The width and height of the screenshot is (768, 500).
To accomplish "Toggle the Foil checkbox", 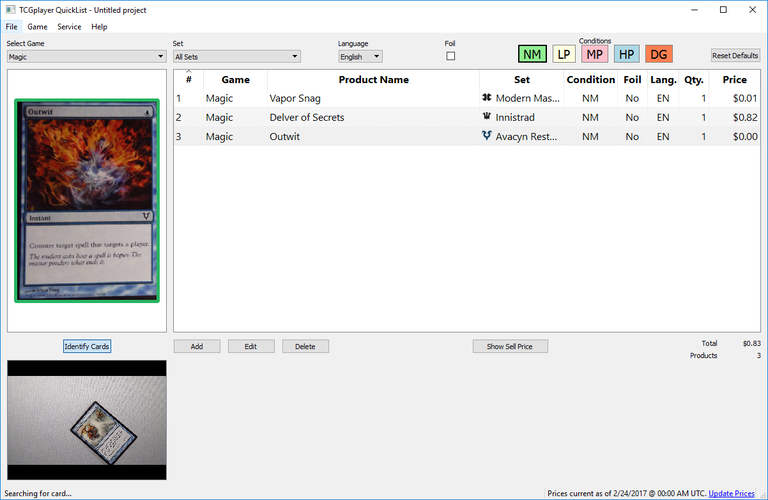I will point(451,56).
